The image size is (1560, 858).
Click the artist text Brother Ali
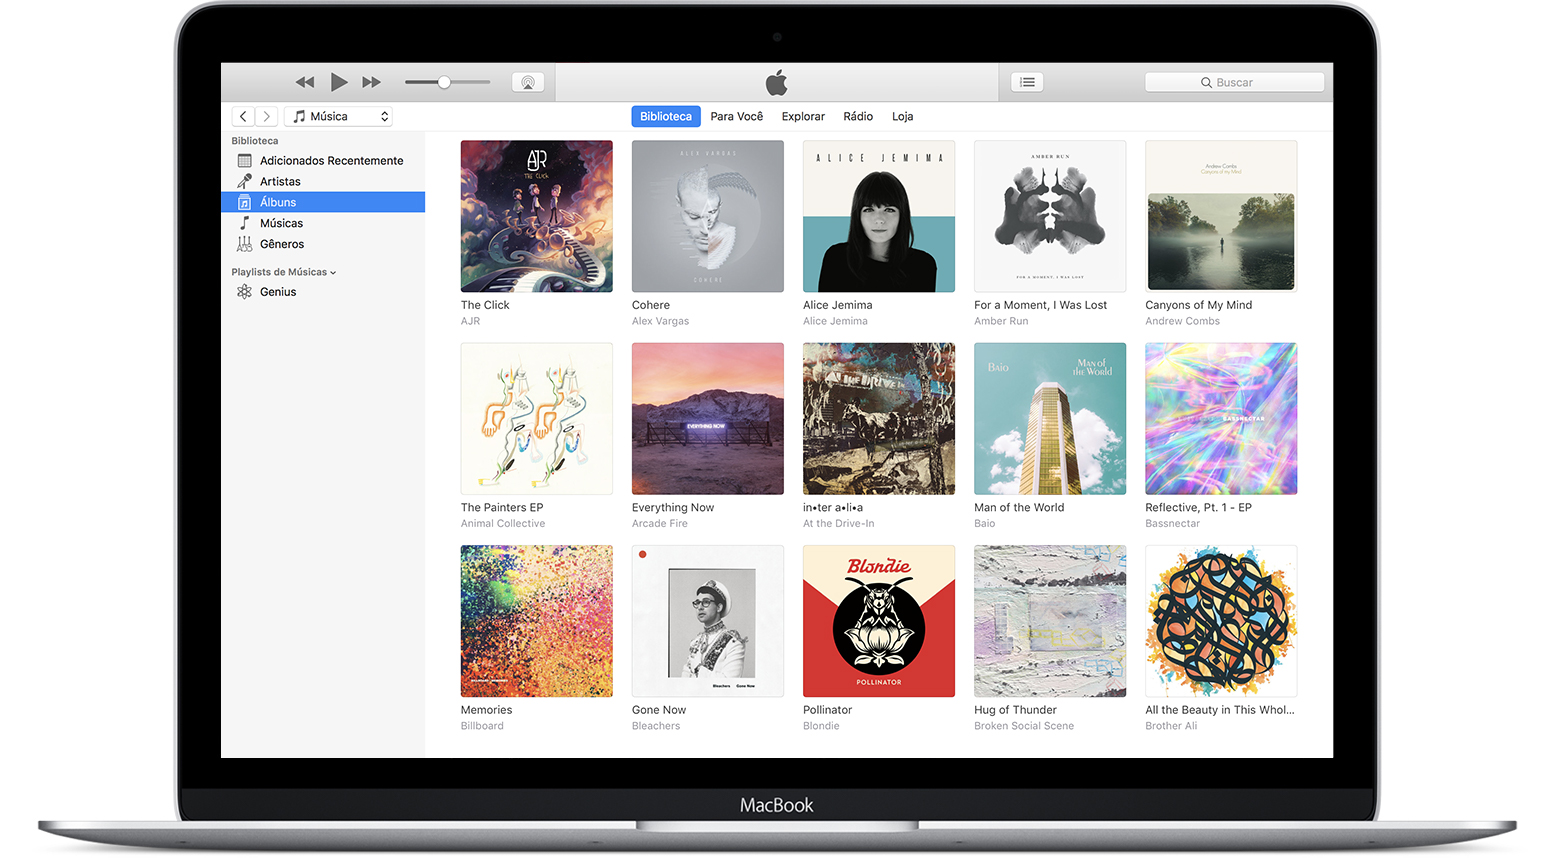point(1171,726)
